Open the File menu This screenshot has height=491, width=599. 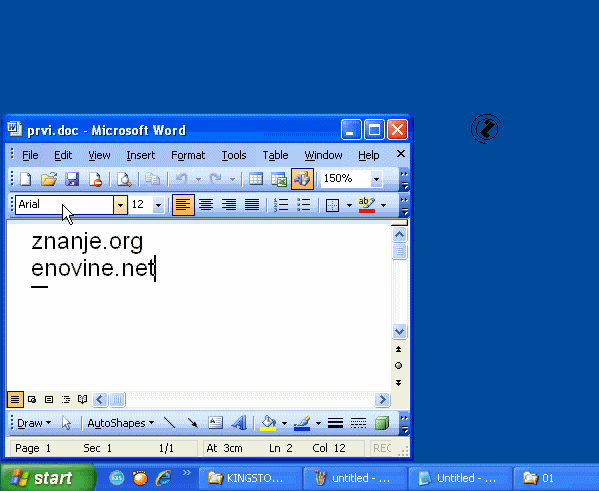pyautogui.click(x=30, y=155)
